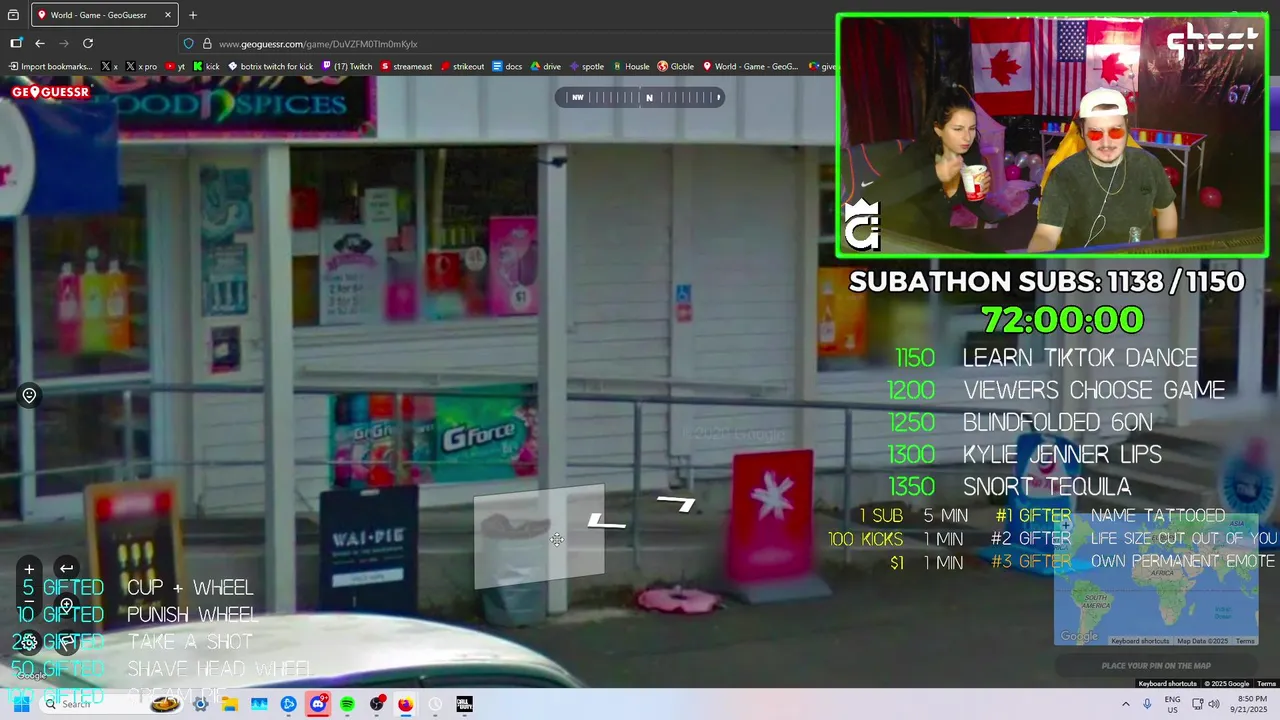
Task: Open street view Keyboard shortcuts link
Action: coord(1167,684)
